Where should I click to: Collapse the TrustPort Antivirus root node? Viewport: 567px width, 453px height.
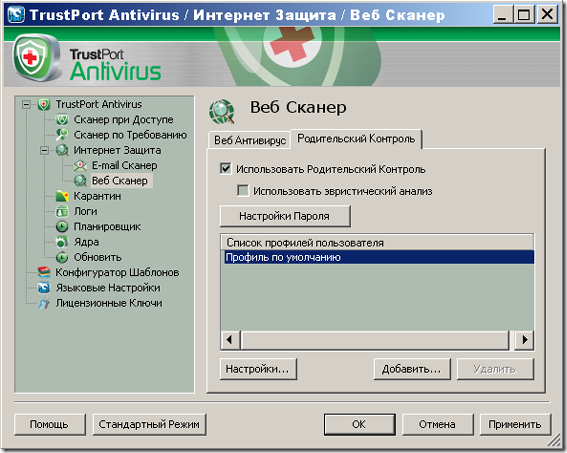coord(26,105)
